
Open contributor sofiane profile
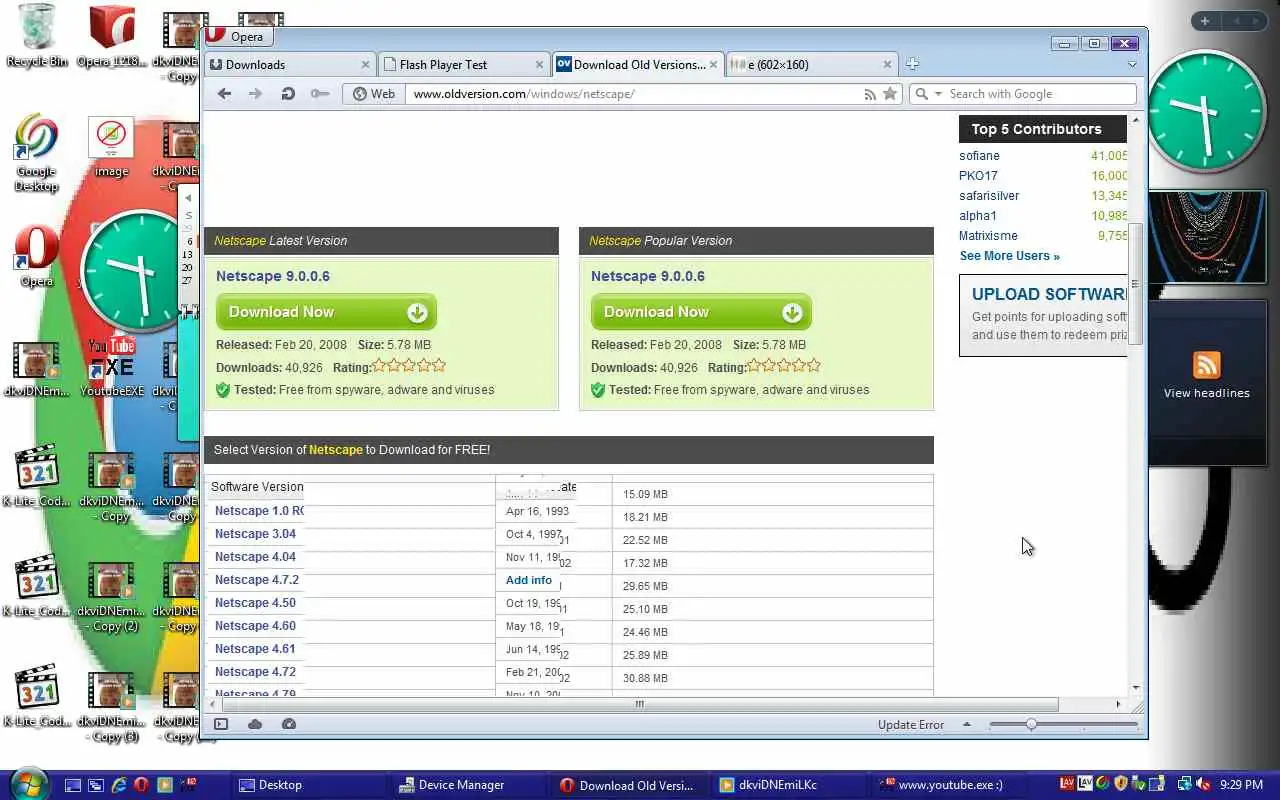(979, 156)
